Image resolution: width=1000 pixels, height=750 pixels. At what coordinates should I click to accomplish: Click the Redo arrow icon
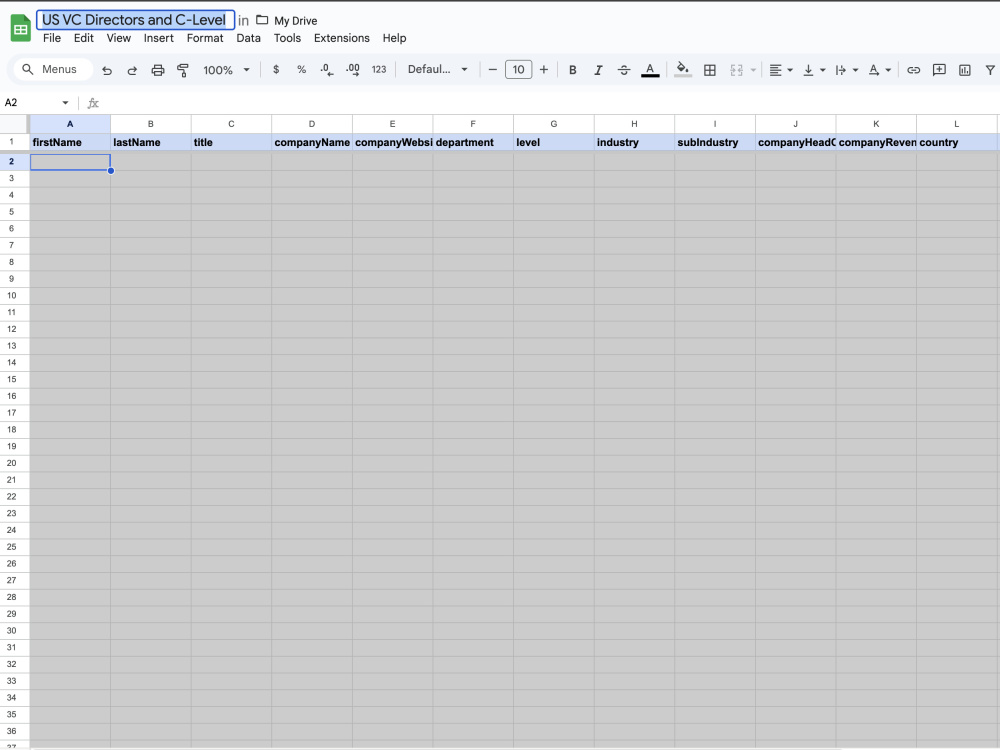tap(132, 70)
